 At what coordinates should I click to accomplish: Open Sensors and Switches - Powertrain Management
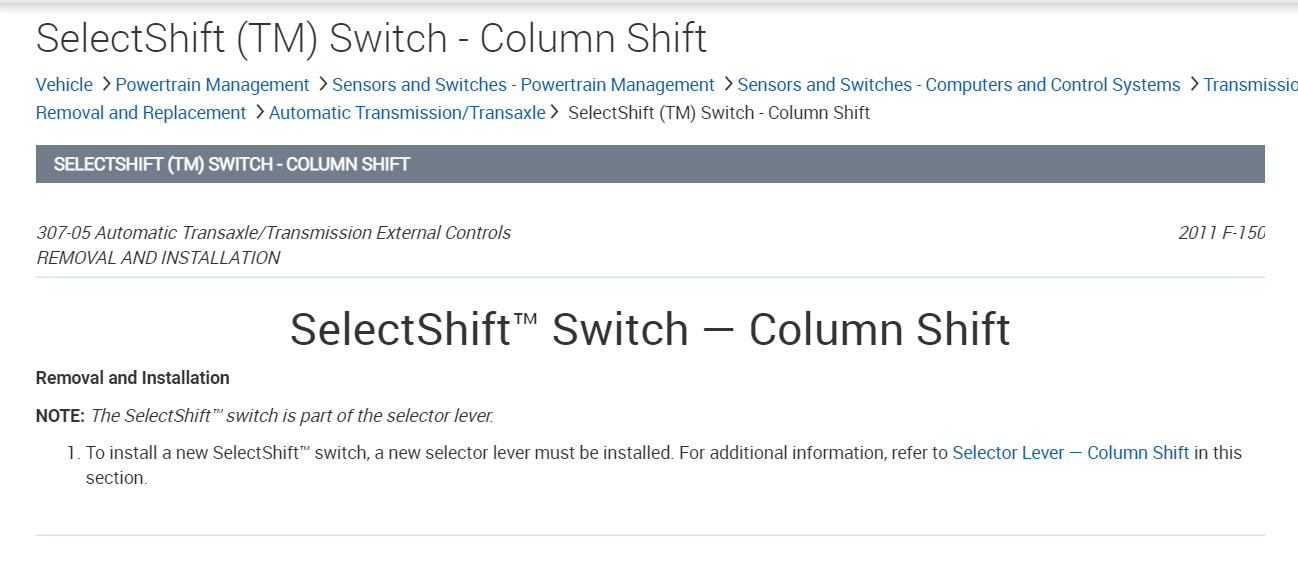point(523,85)
